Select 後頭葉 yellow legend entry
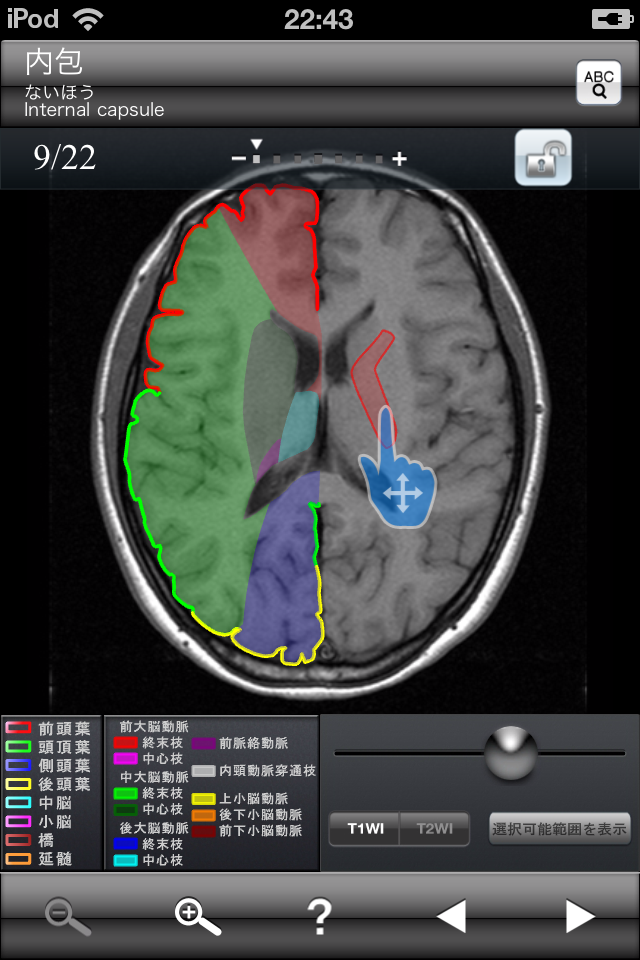The height and width of the screenshot is (960, 640). pyautogui.click(x=52, y=785)
